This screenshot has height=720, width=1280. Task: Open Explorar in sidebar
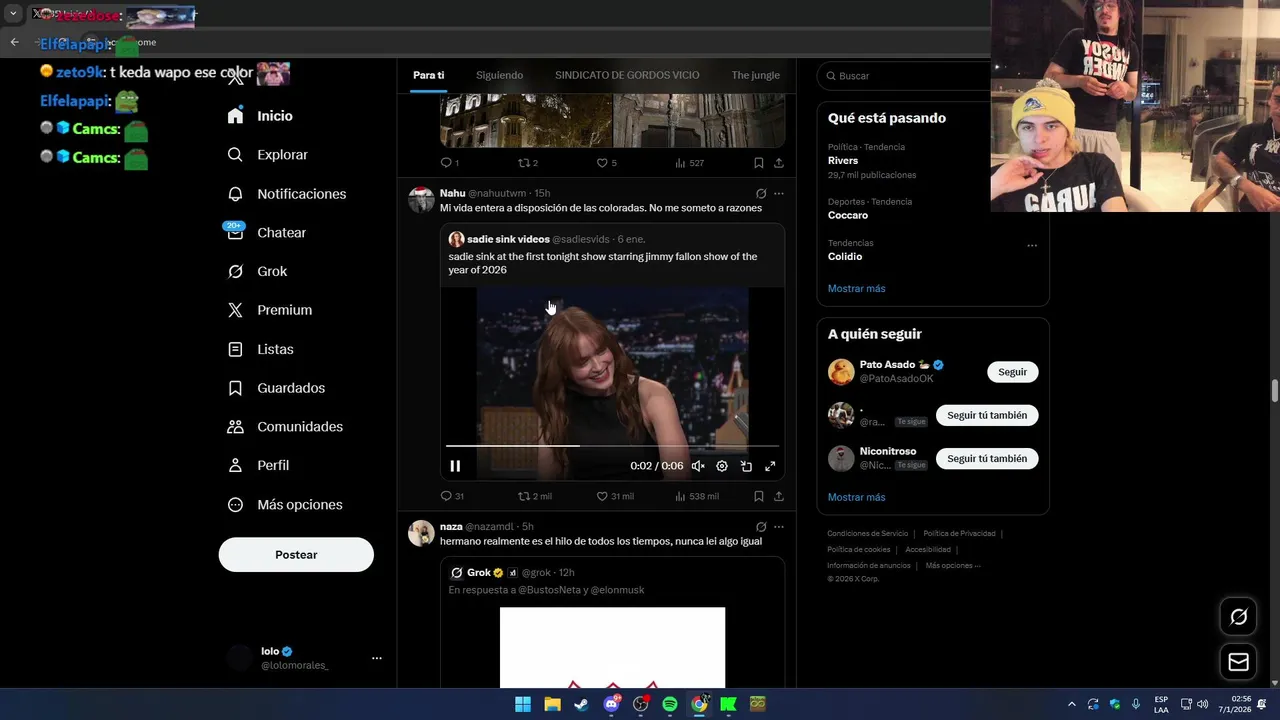click(267, 155)
